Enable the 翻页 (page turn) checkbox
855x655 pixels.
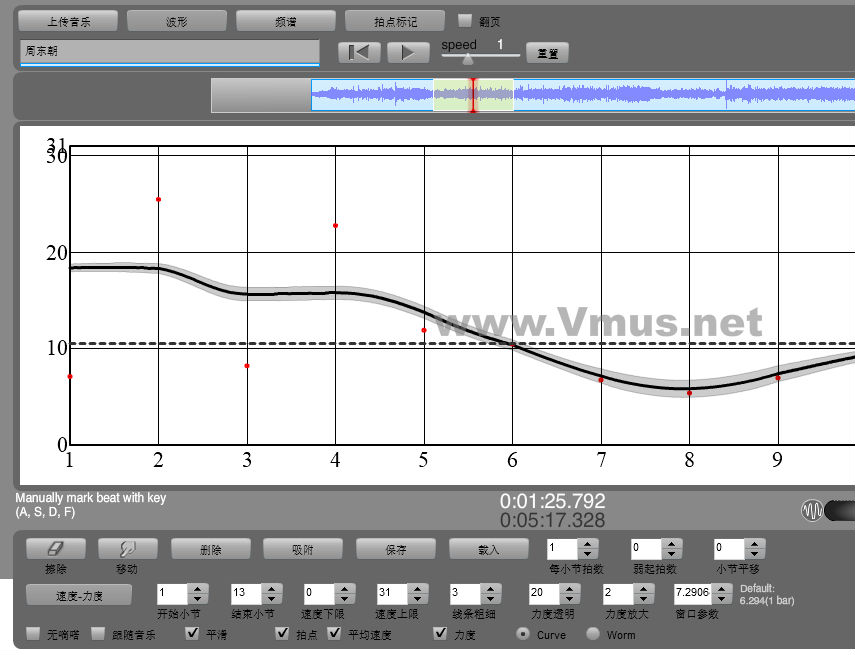point(464,20)
